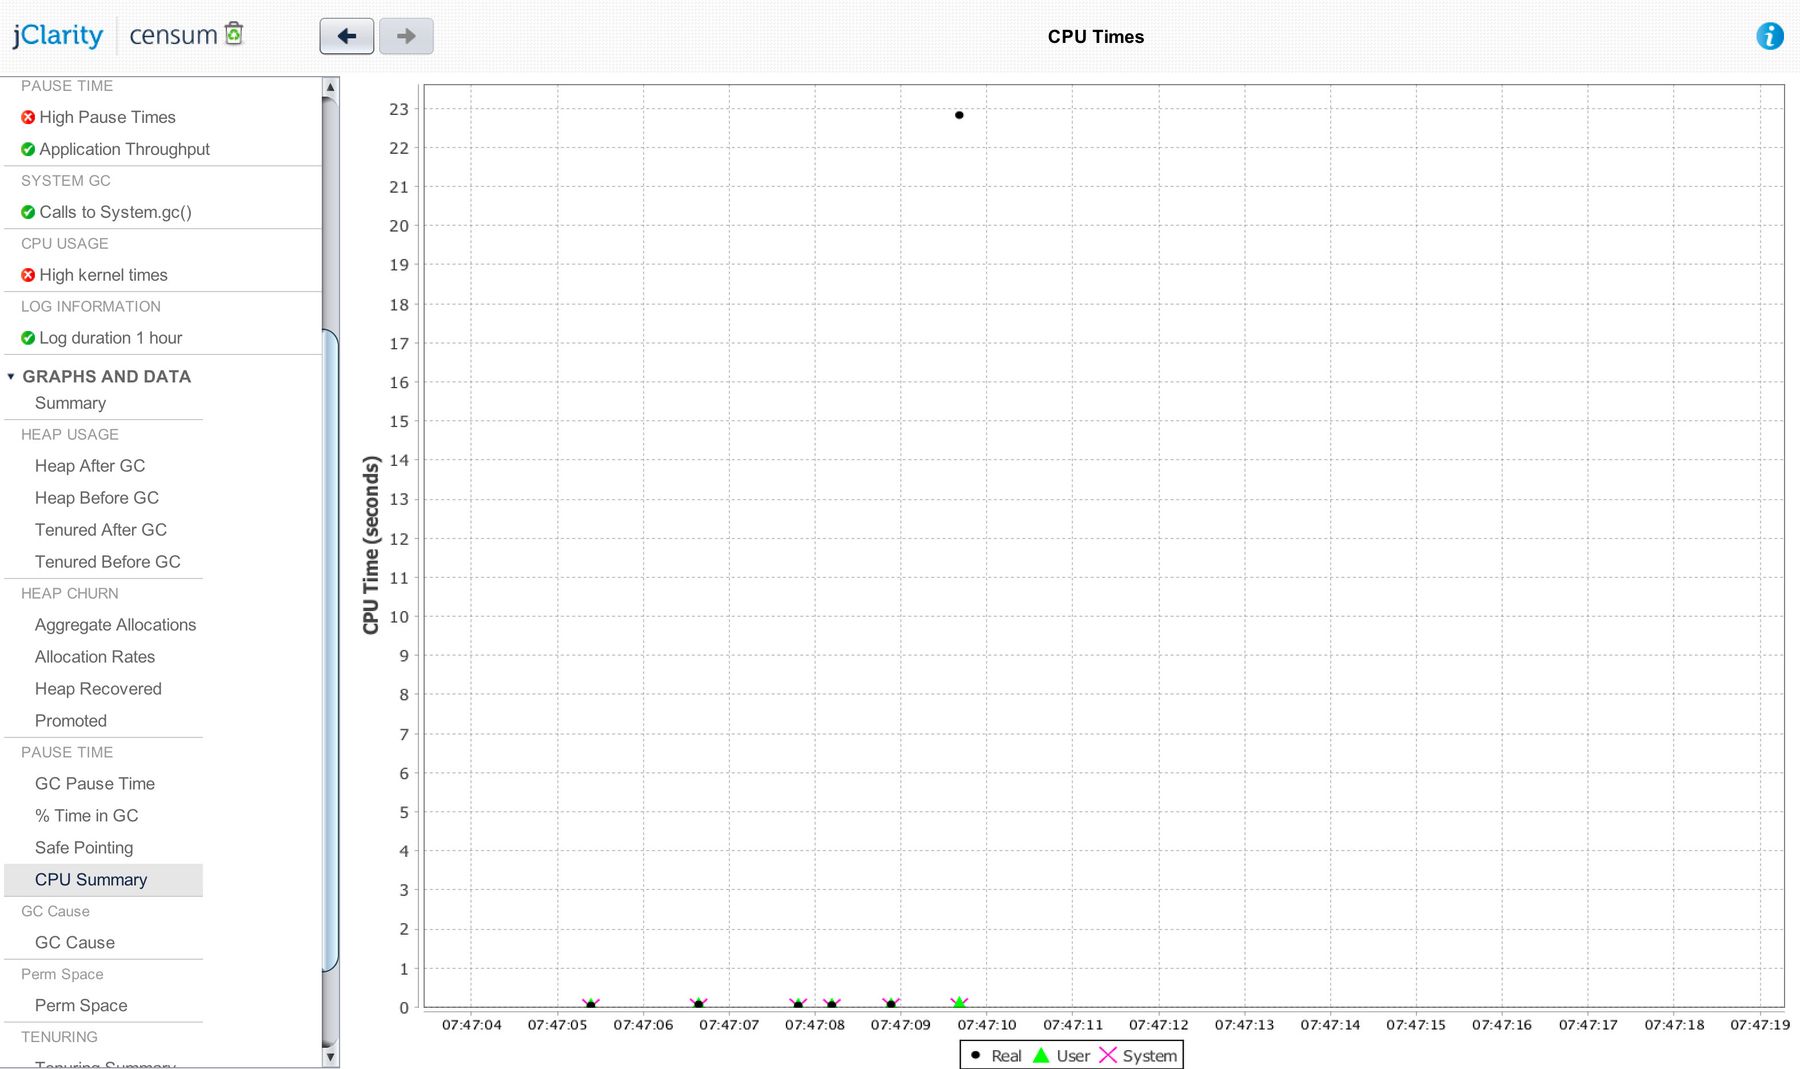Click the jClarity logo
The width and height of the screenshot is (1800, 1069).
57,35
